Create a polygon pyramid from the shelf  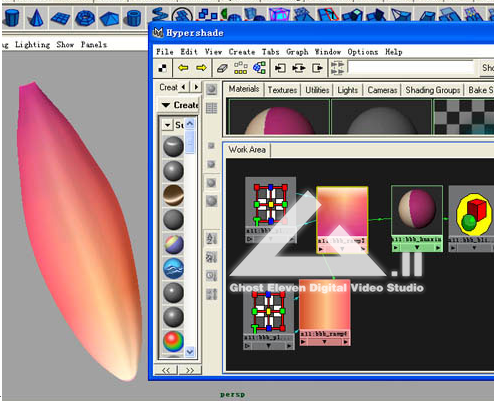point(109,19)
